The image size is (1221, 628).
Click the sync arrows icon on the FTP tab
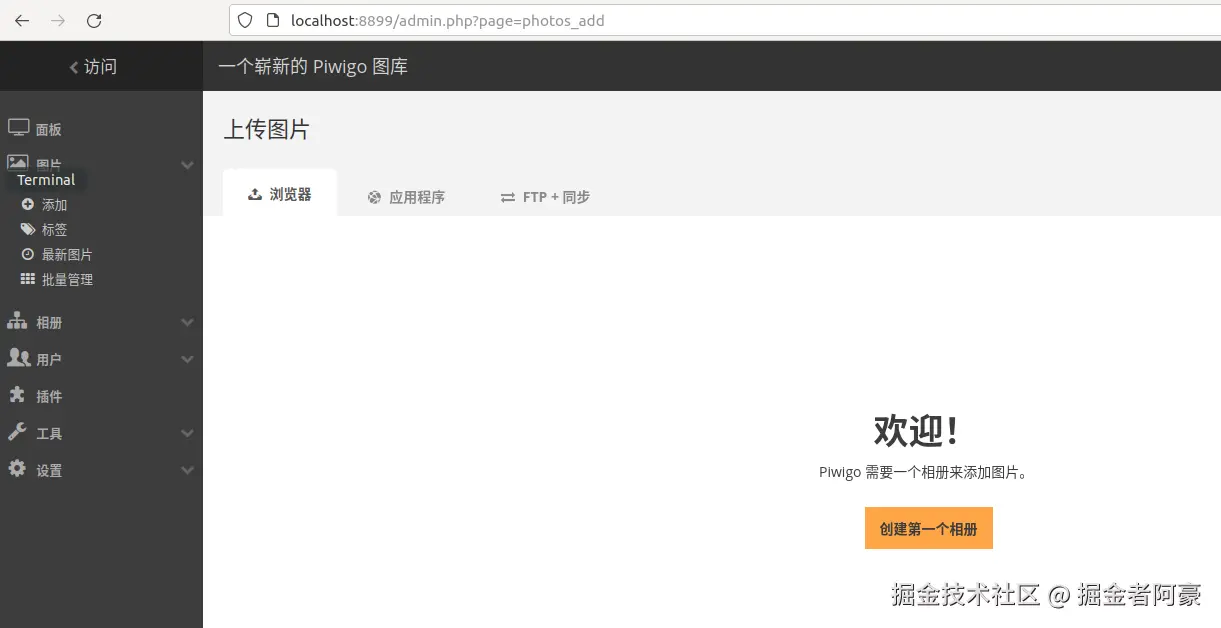tap(508, 198)
